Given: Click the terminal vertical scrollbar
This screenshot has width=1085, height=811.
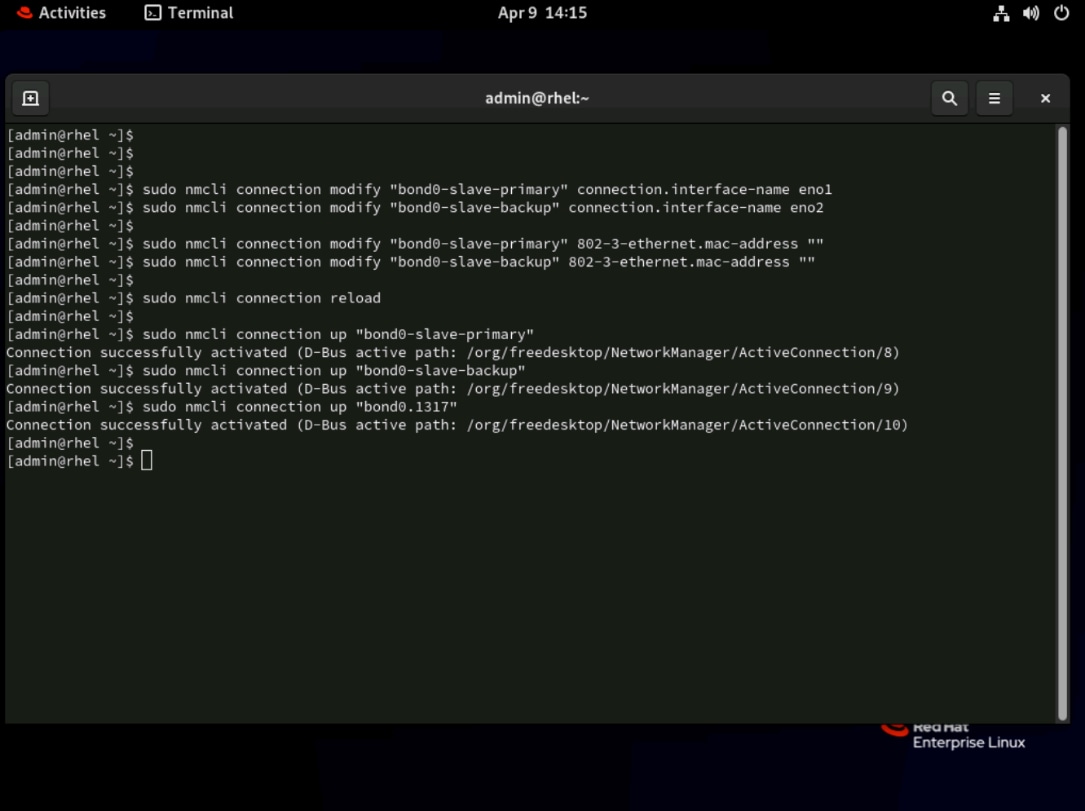Looking at the screenshot, I should tap(1062, 423).
